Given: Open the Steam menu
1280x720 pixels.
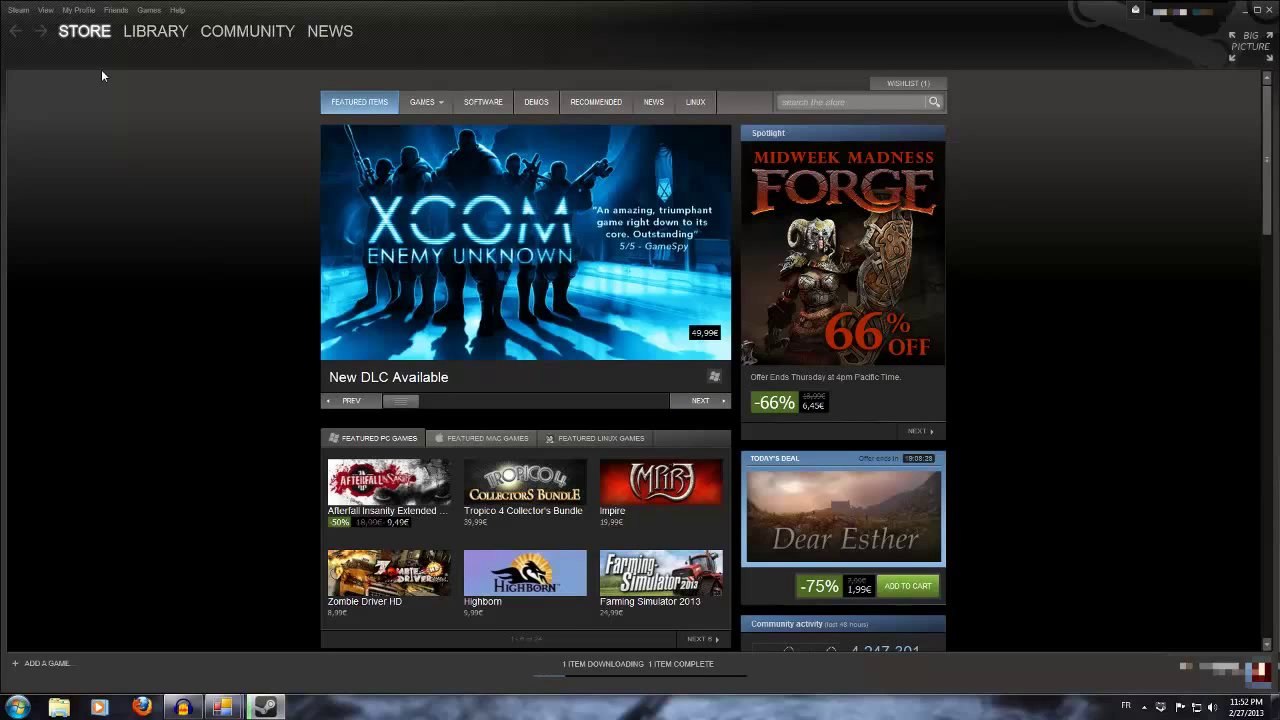Looking at the screenshot, I should (18, 10).
